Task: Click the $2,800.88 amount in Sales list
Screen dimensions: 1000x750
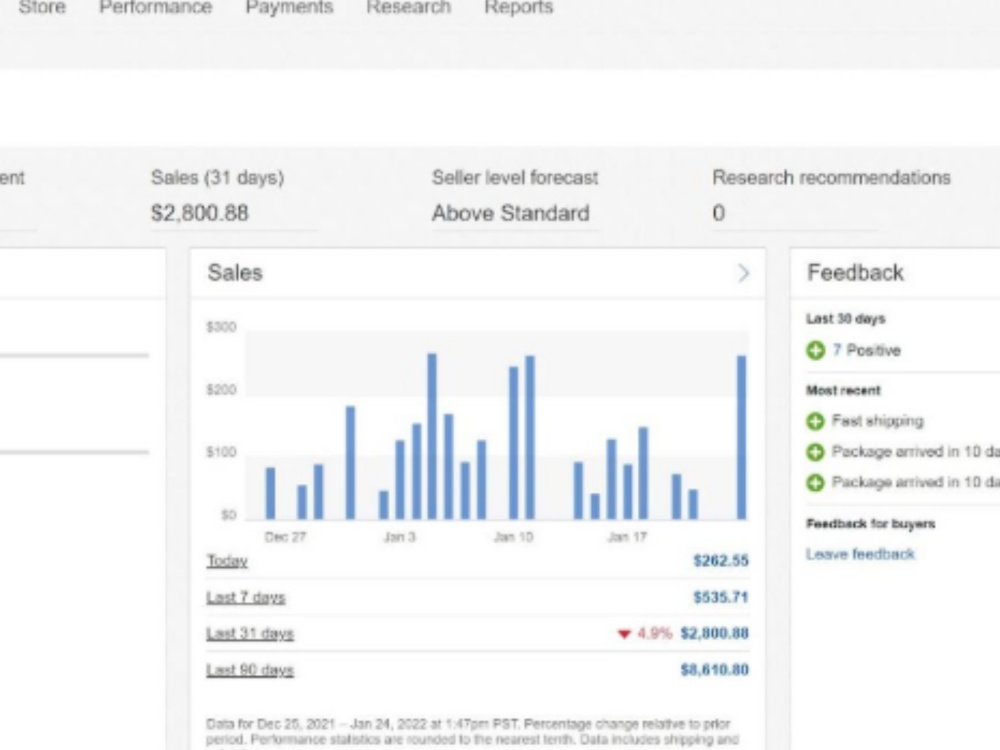Action: click(x=714, y=633)
